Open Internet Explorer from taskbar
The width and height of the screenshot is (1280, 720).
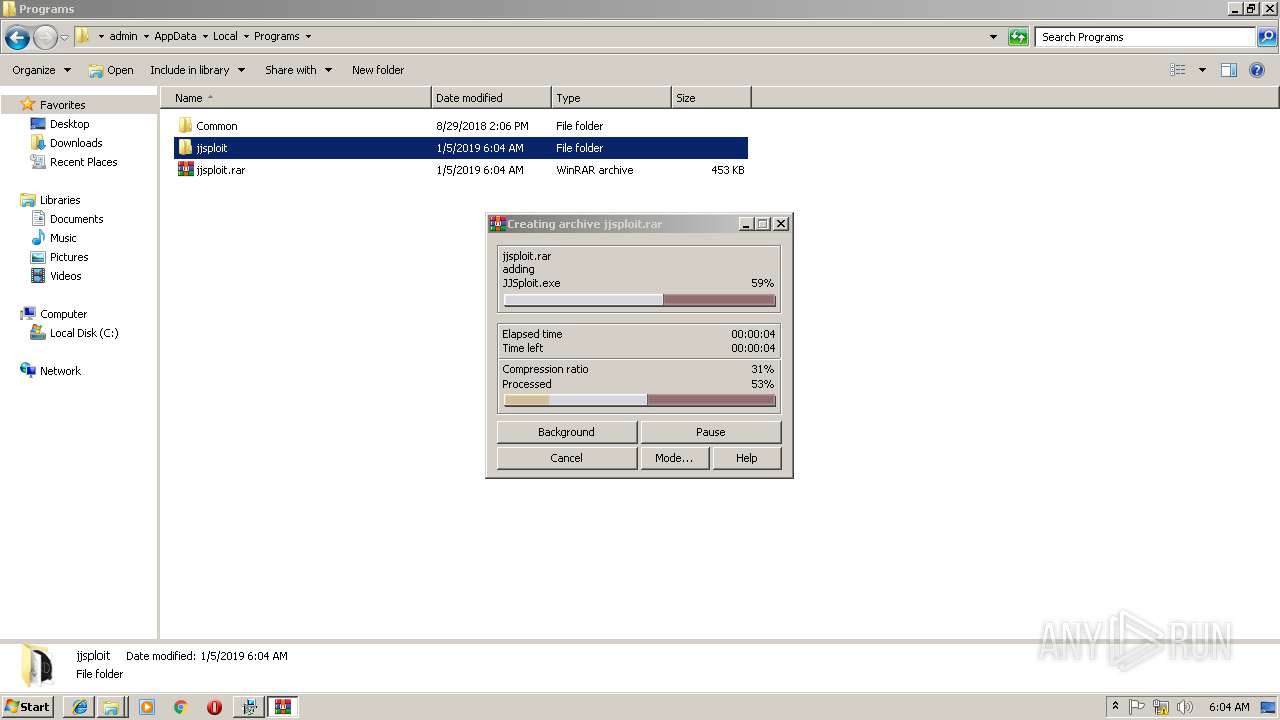point(80,707)
